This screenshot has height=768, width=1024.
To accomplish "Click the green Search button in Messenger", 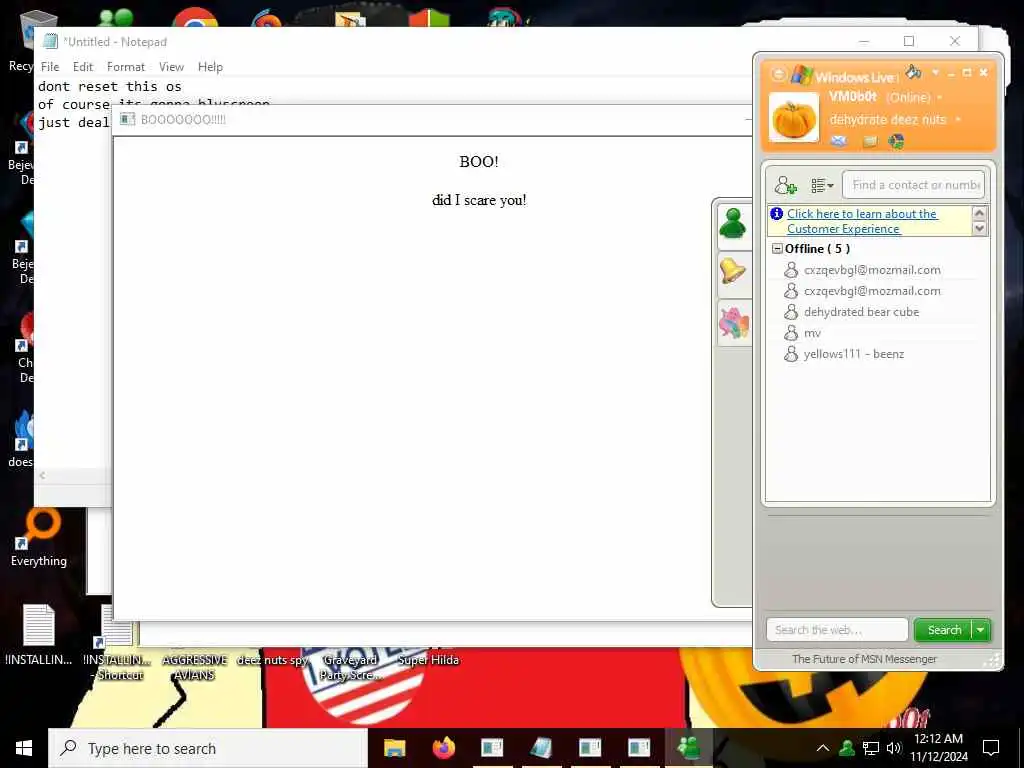I will pyautogui.click(x=944, y=630).
